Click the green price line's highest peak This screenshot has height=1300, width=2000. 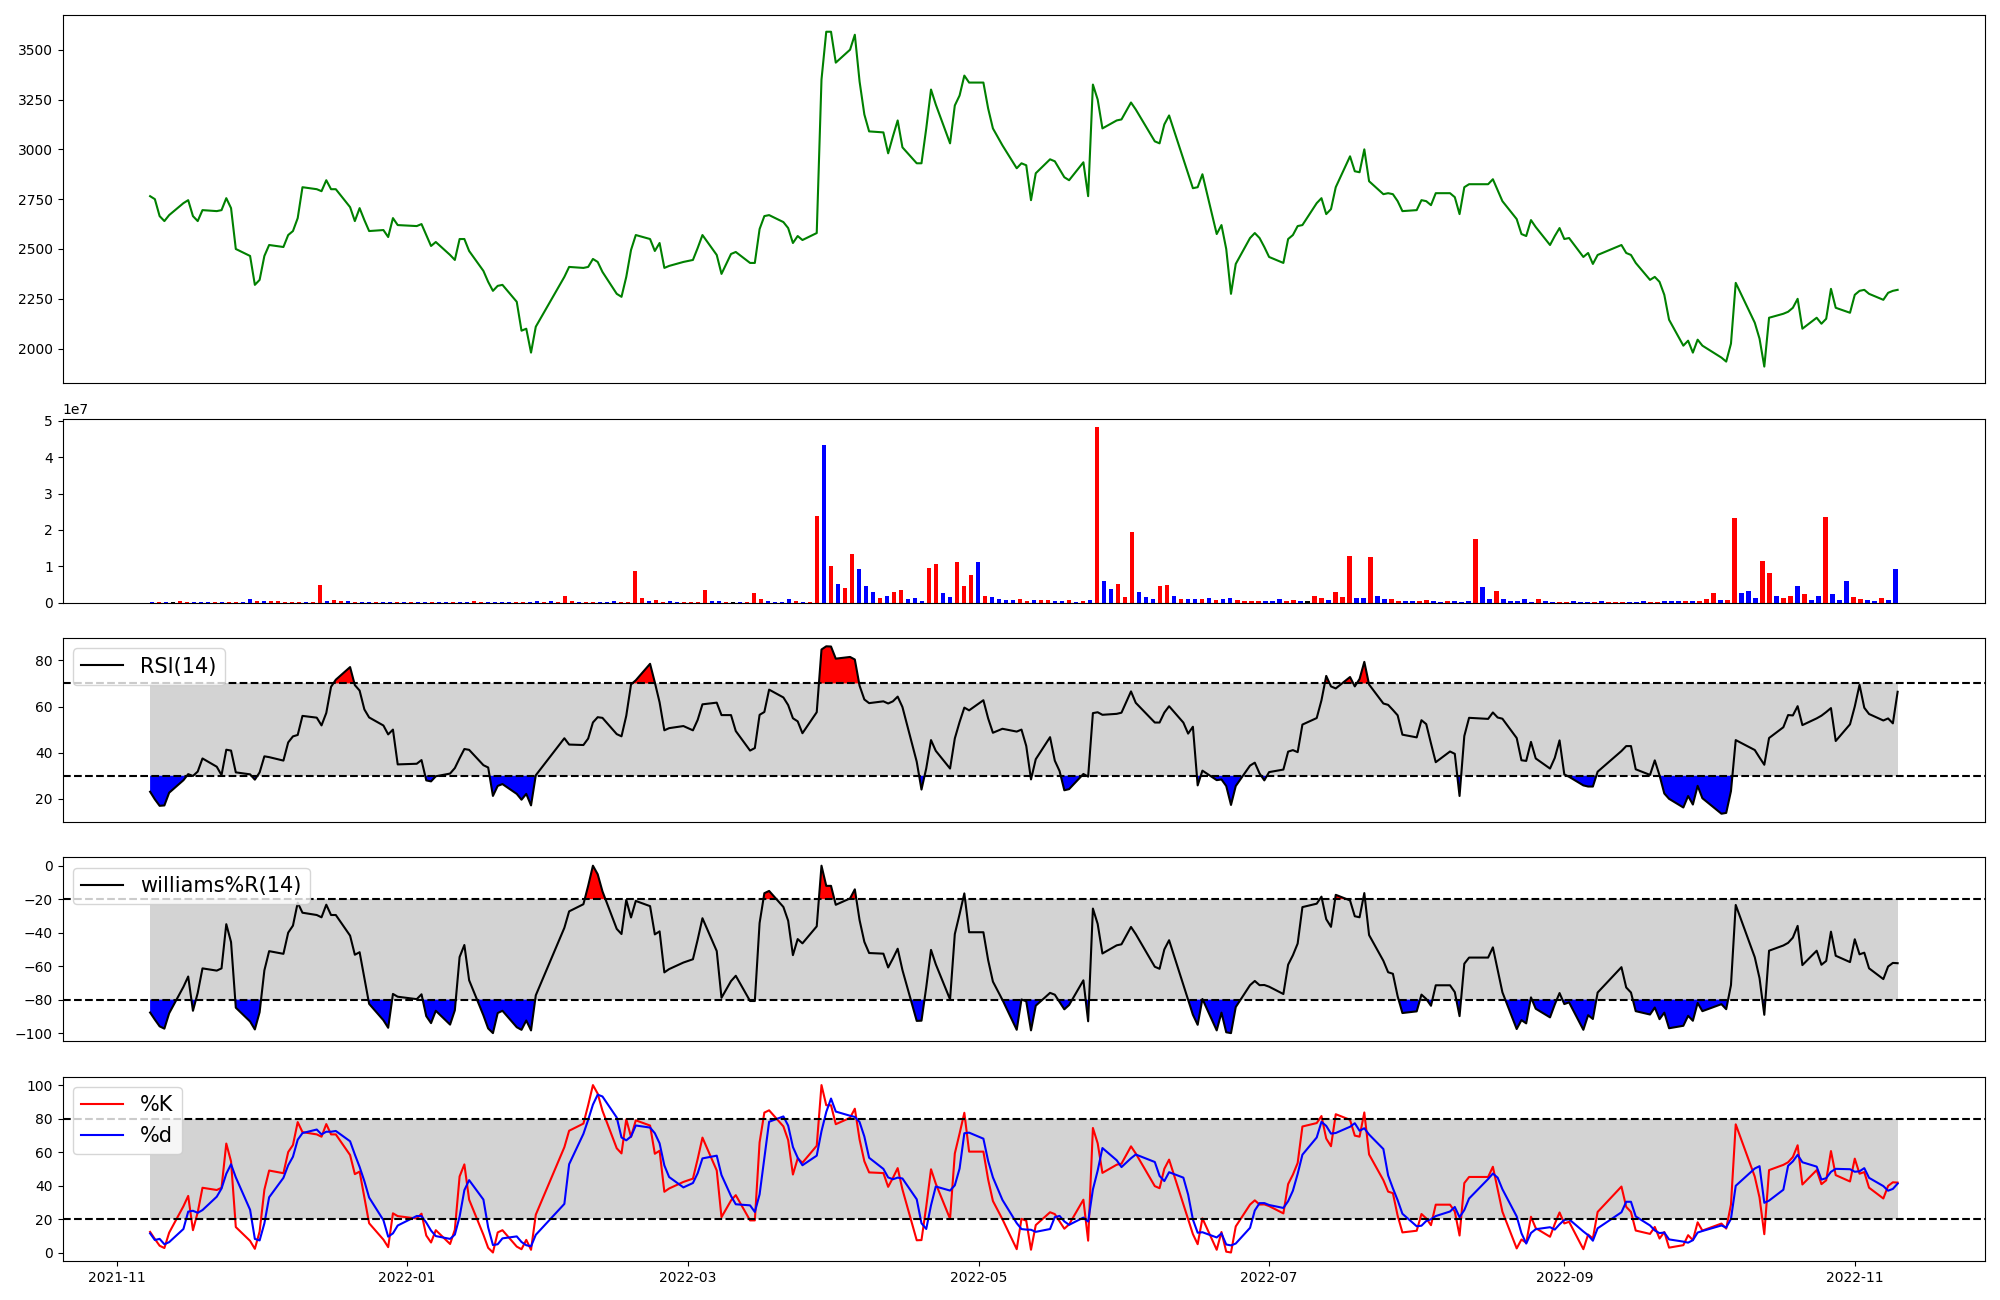tap(828, 32)
